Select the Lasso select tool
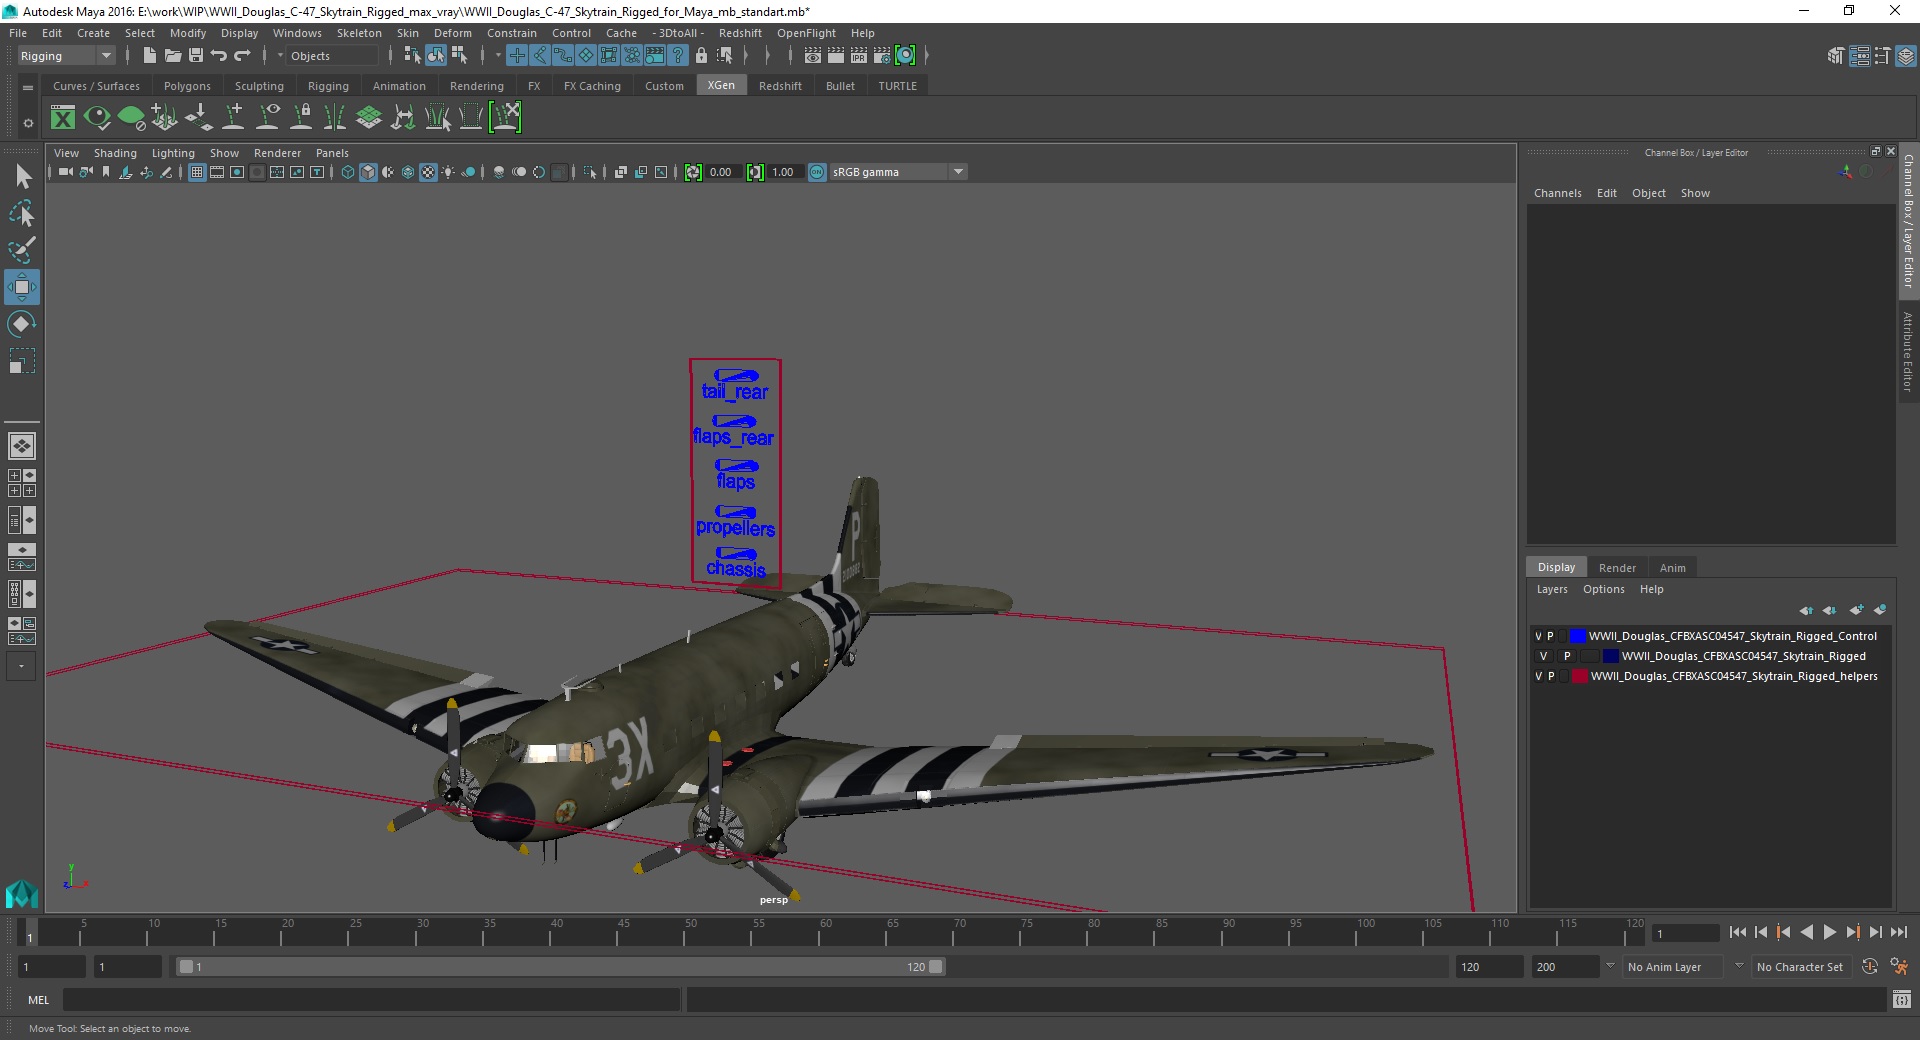1920x1040 pixels. coord(22,214)
